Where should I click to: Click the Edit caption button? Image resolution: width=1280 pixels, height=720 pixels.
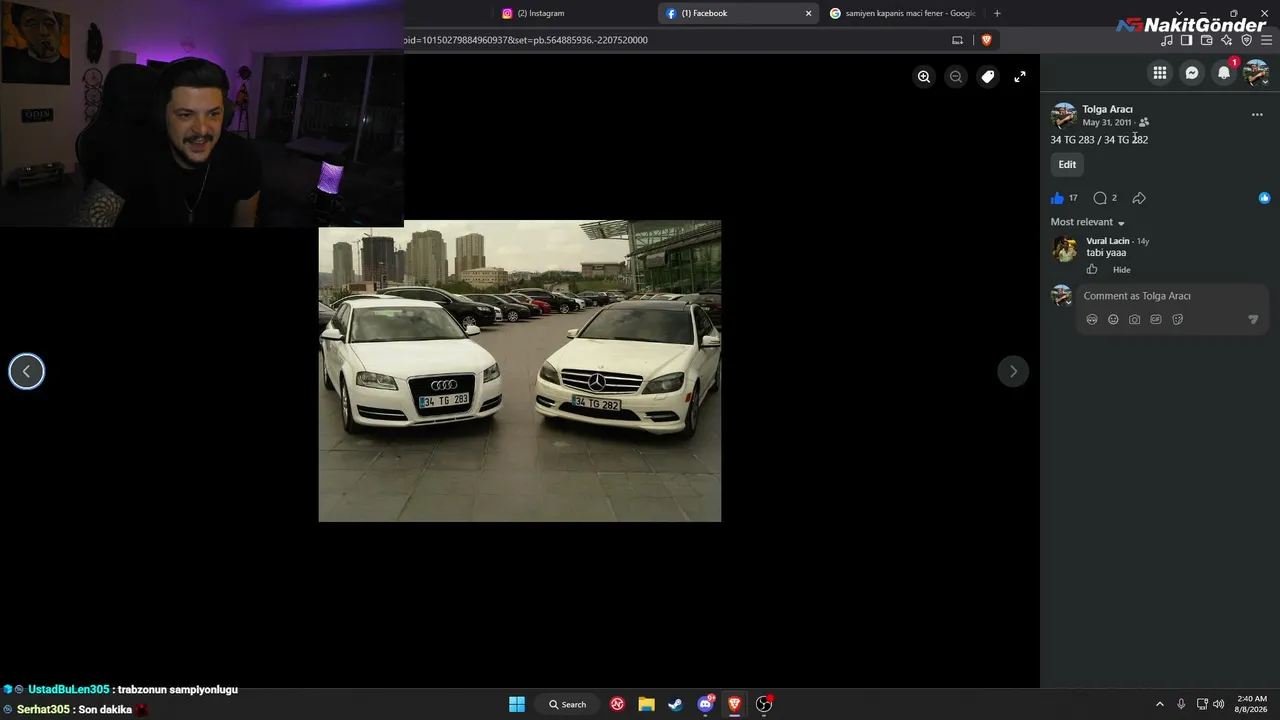(x=1068, y=165)
